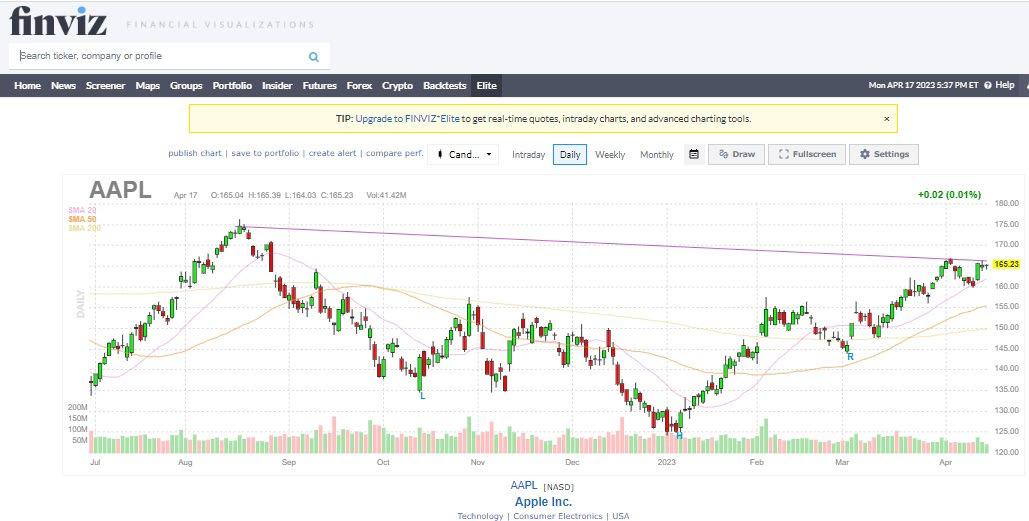The image size is (1029, 521).
Task: Click the publish chart link
Action: click(x=194, y=153)
